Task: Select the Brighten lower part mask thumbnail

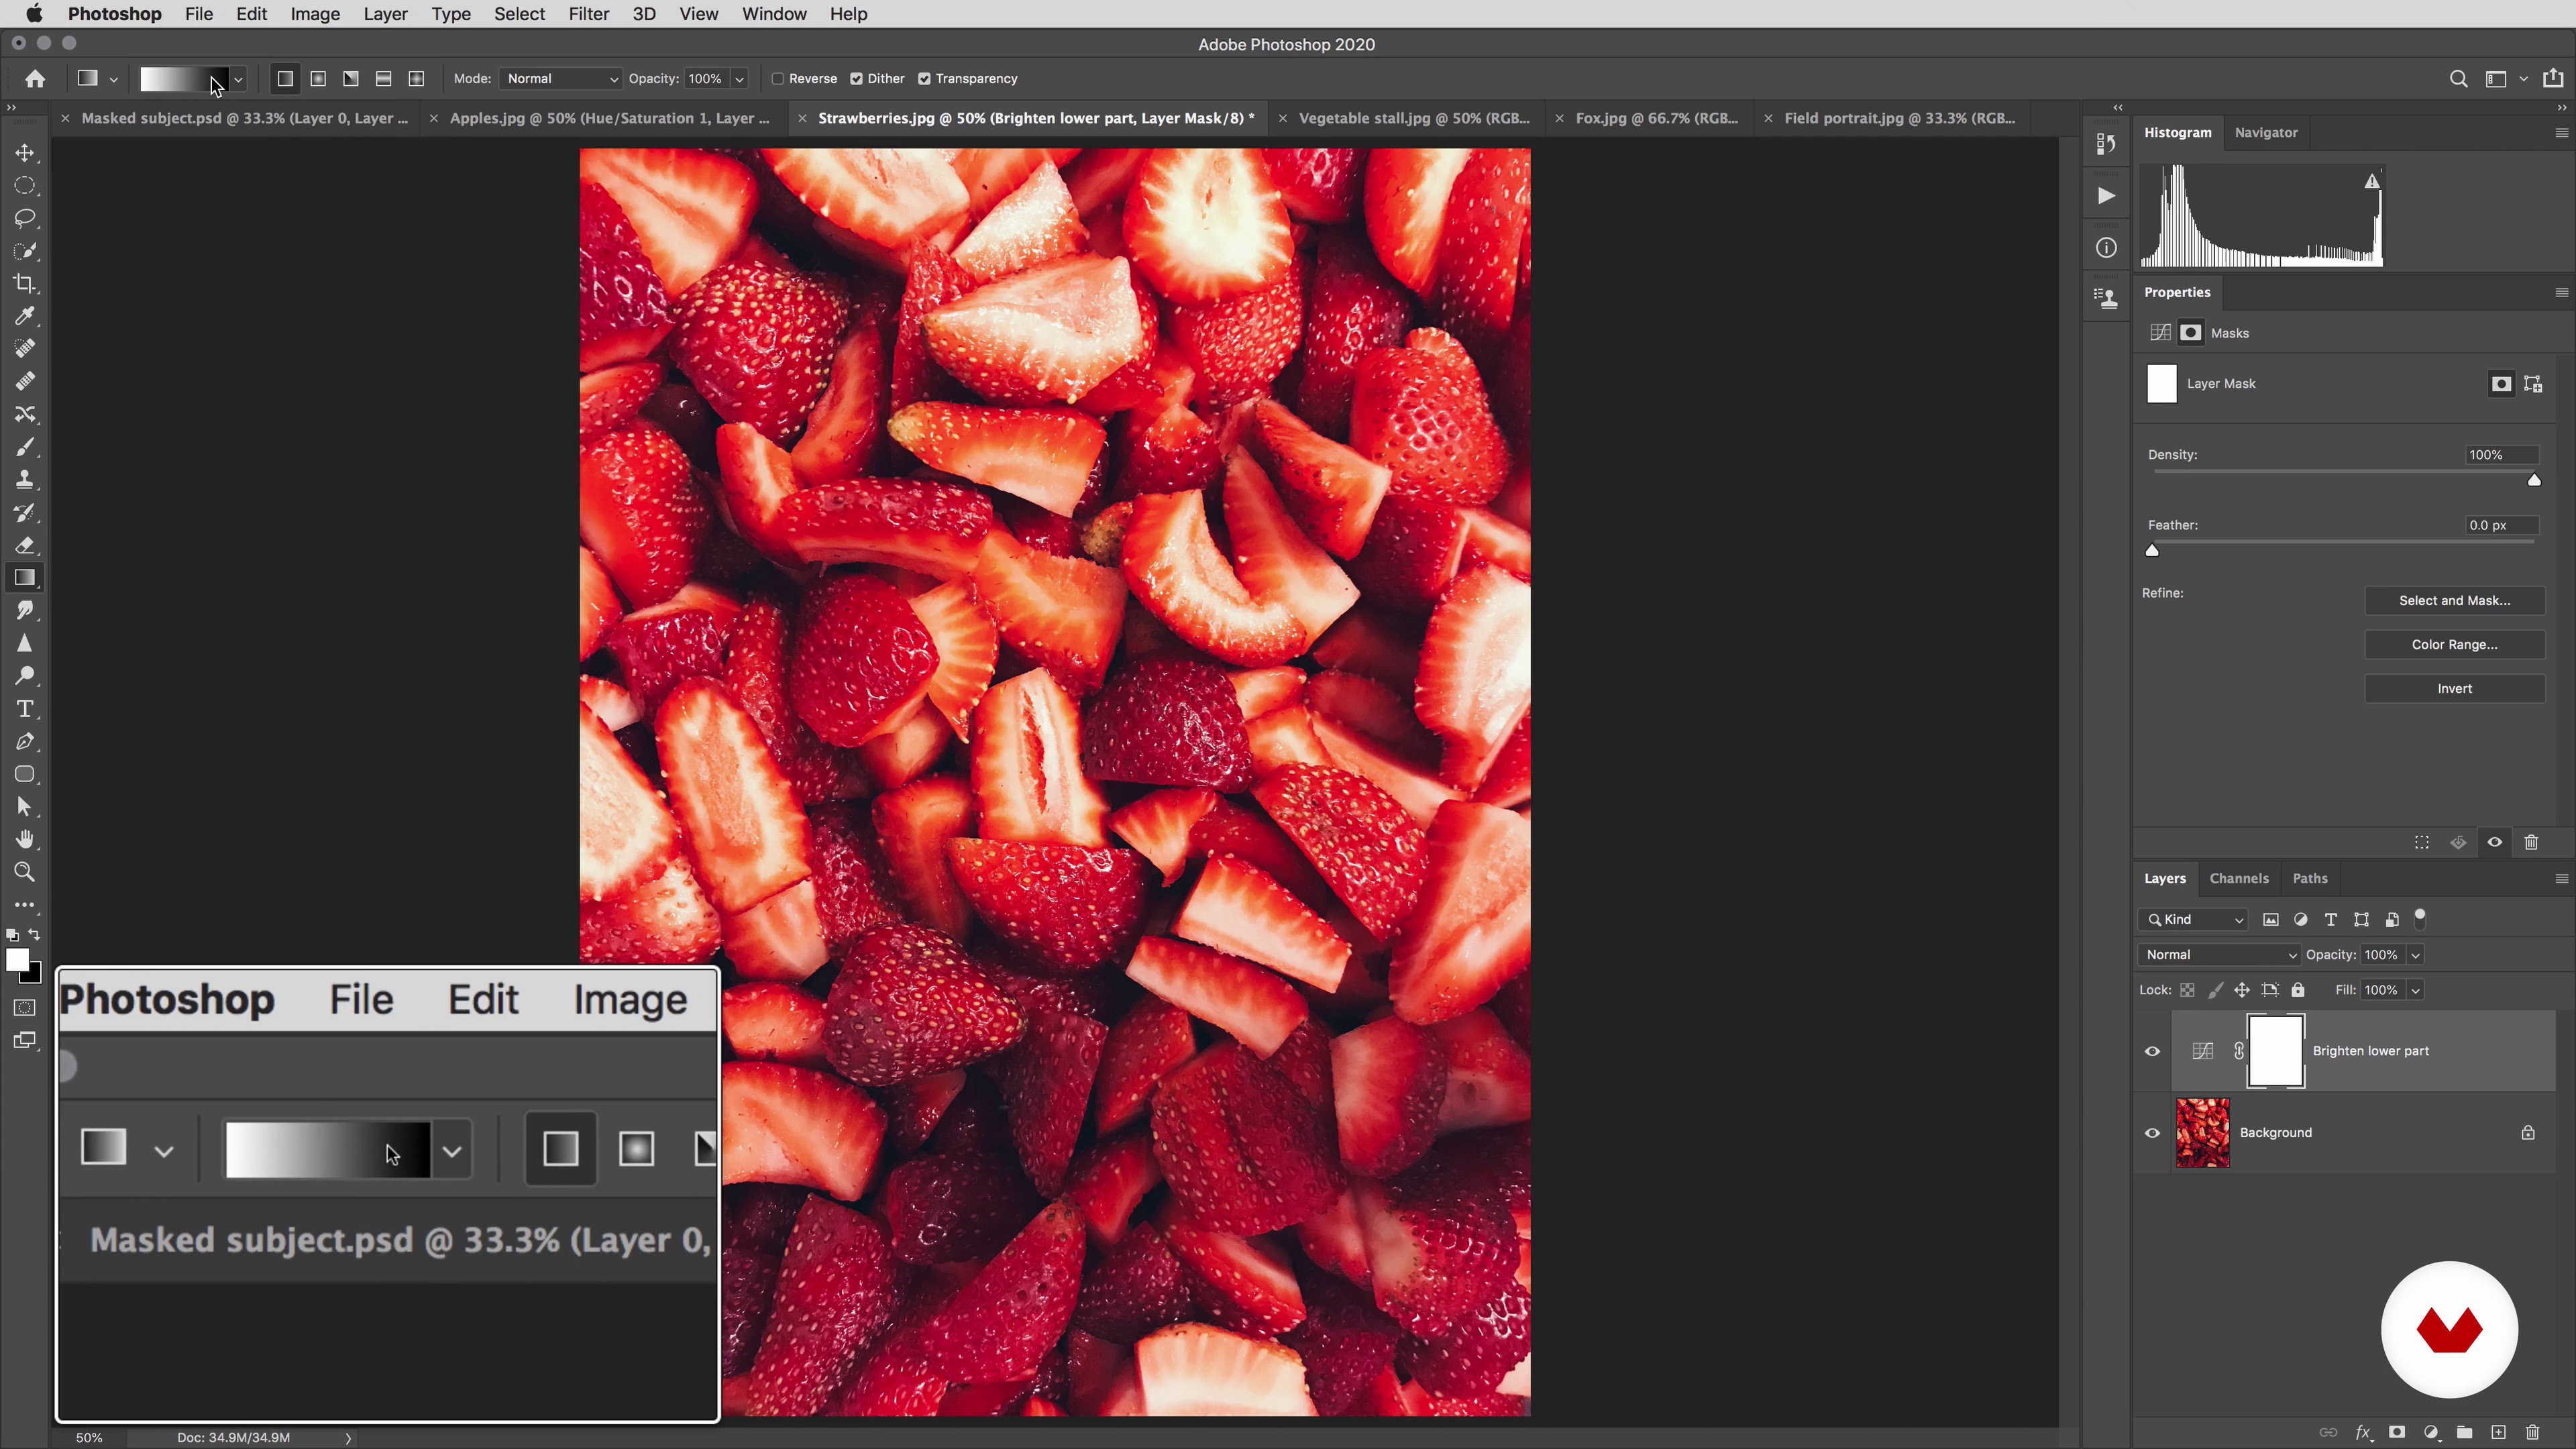Action: pyautogui.click(x=2275, y=1051)
